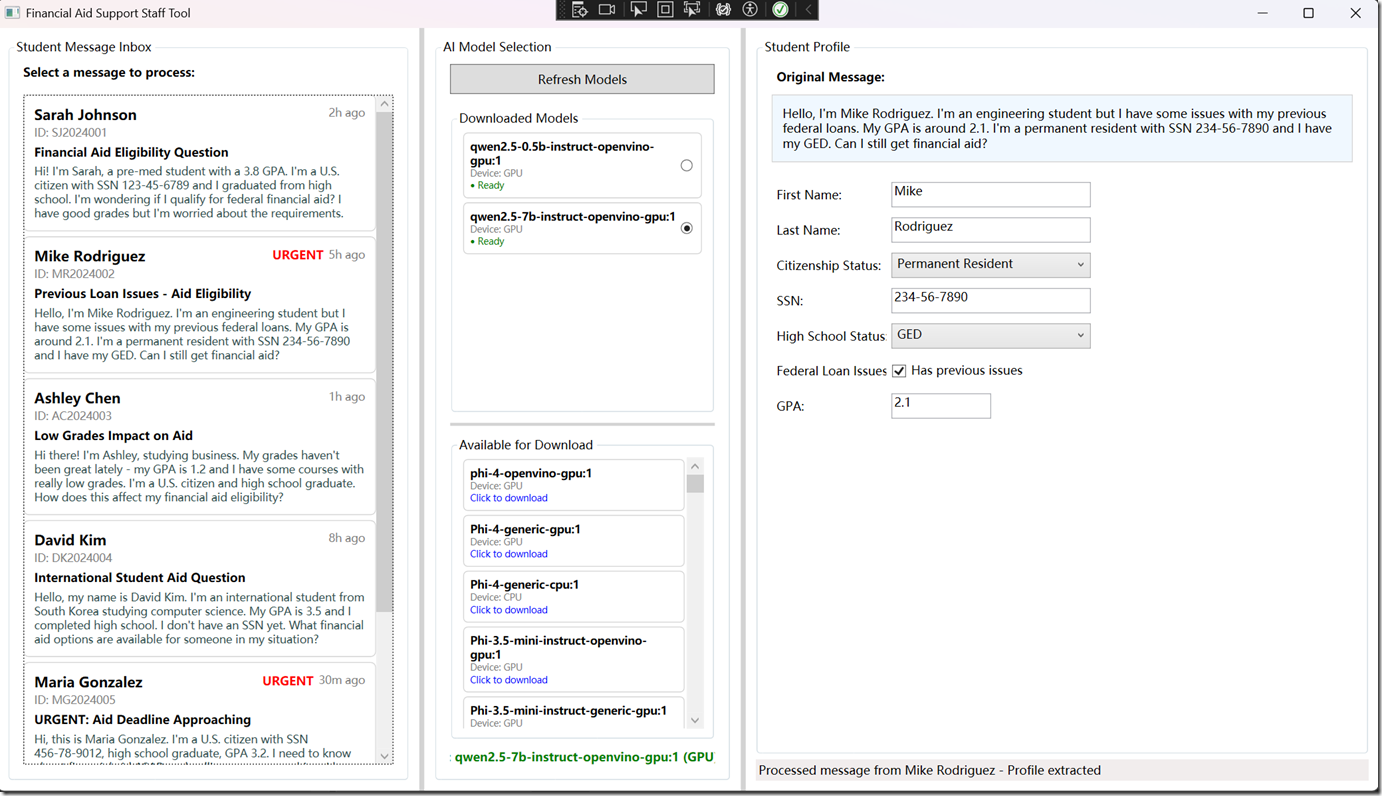Click the Original Message text box
The width and height of the screenshot is (1382, 796).
1062,128
